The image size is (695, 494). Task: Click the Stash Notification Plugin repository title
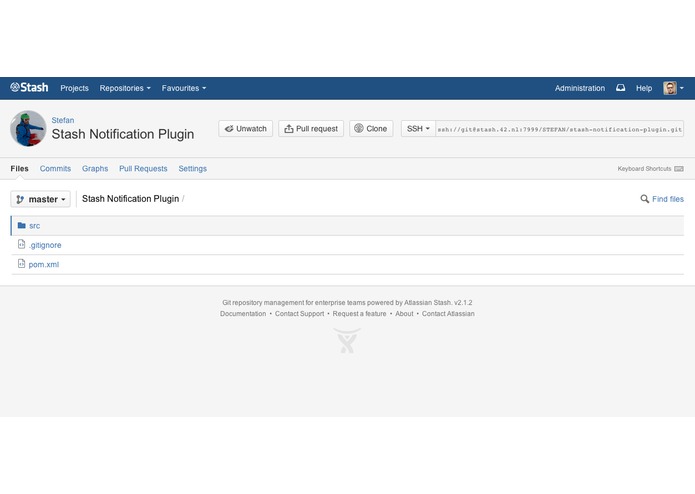[123, 134]
